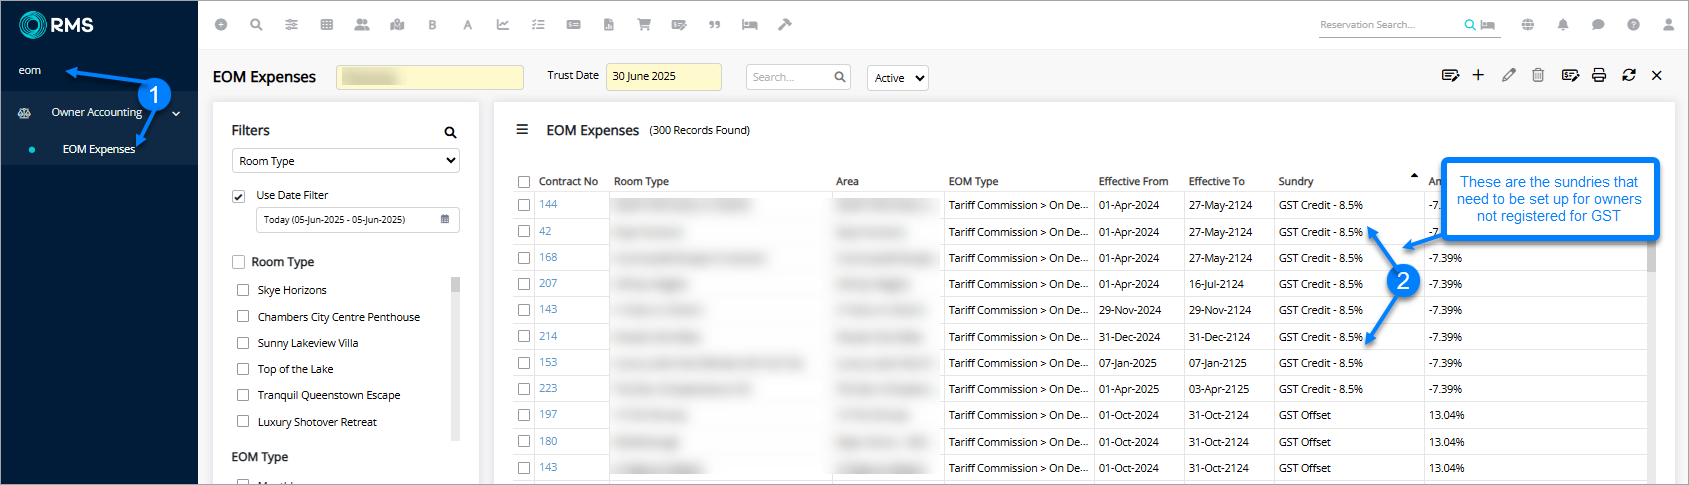Click the Refresh icon in EOM Expenses toolbar

click(1629, 76)
